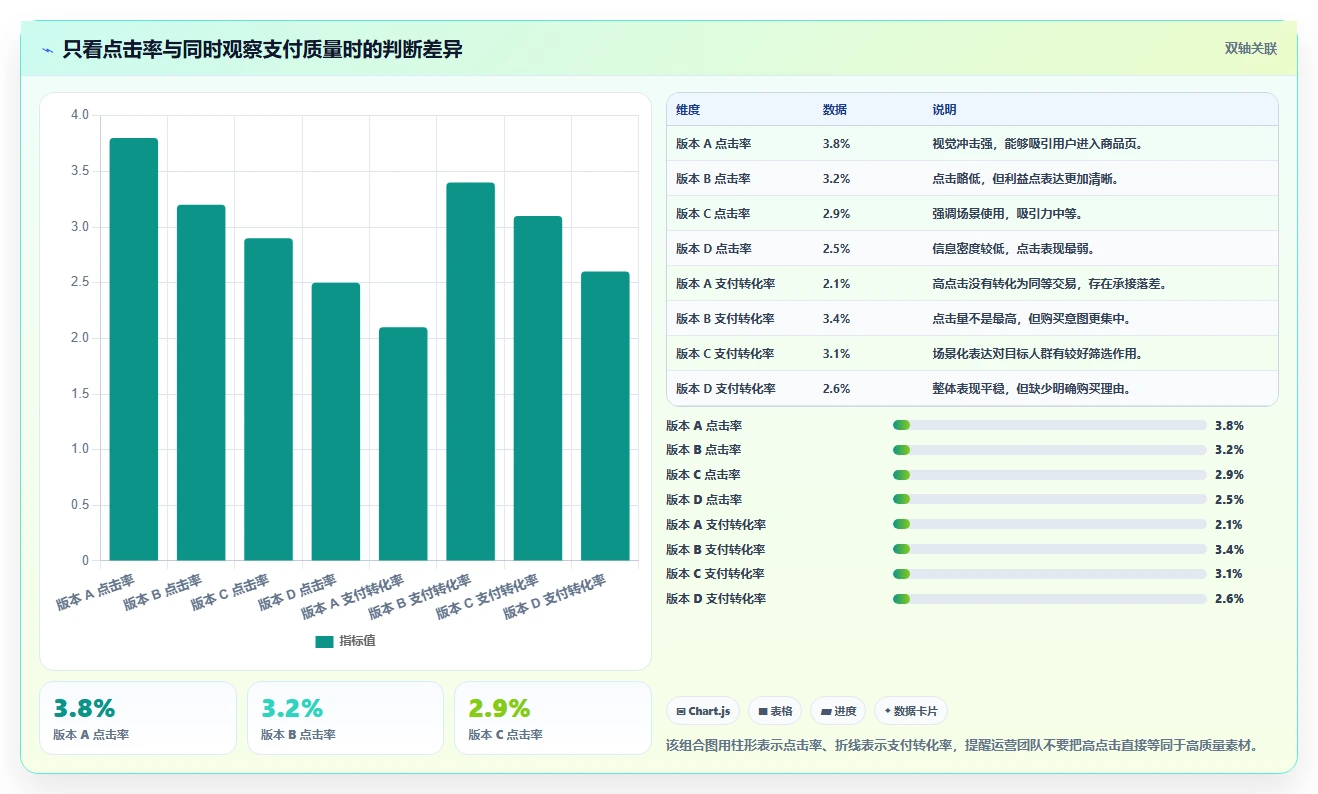
Task: Click the 版本 A 点击率 chart bar
Action: click(x=134, y=349)
